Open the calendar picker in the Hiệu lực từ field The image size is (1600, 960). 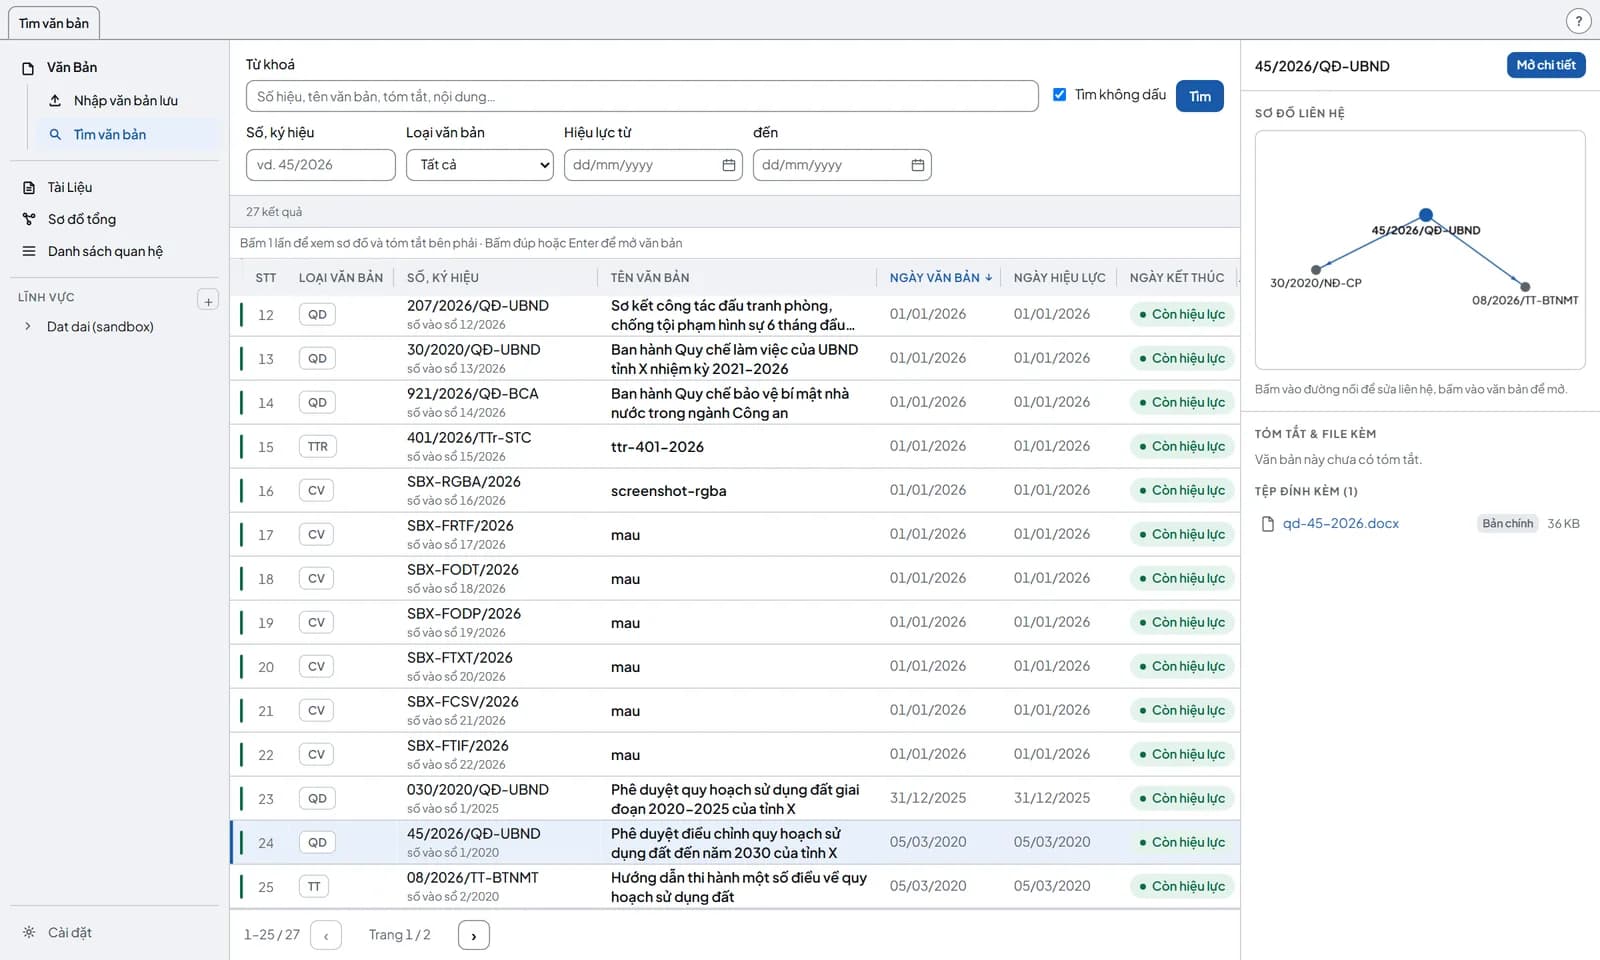[729, 165]
